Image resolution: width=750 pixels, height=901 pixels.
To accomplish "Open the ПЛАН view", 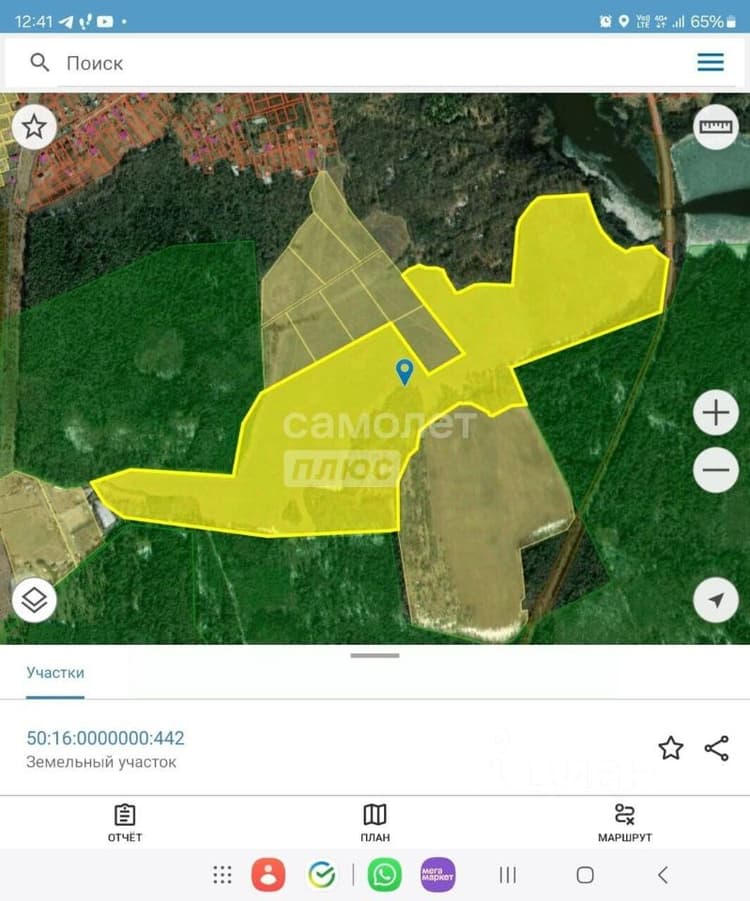I will 375,823.
